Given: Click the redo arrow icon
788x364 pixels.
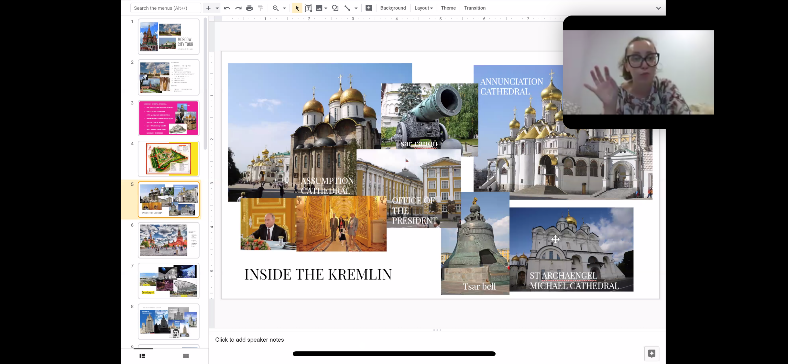Looking at the screenshot, I should [x=238, y=8].
